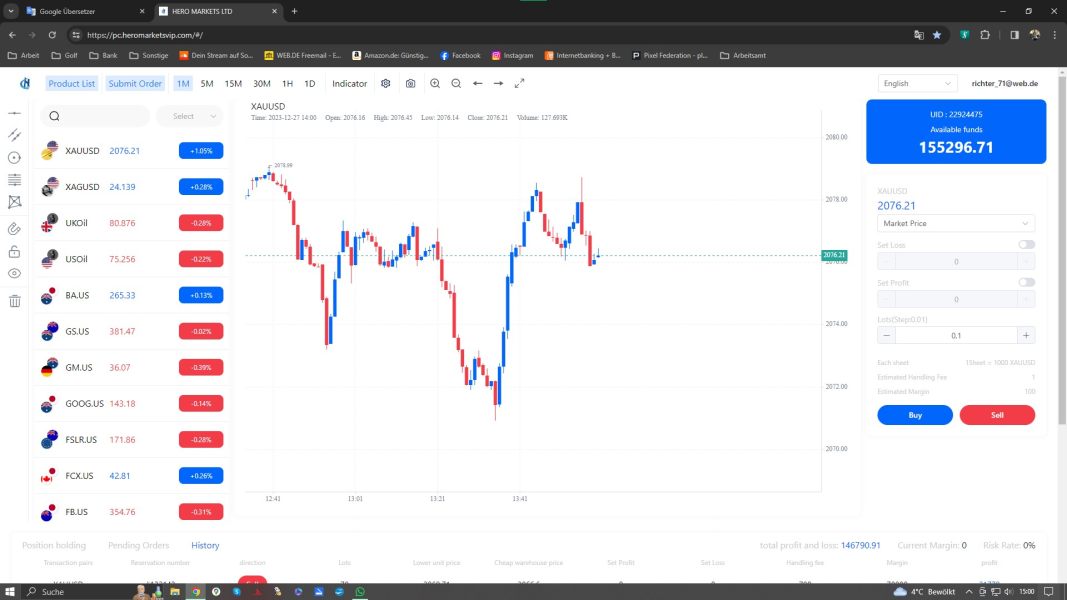Open WhatsApp from the taskbar
This screenshot has height=600, width=1067.
tap(360, 592)
